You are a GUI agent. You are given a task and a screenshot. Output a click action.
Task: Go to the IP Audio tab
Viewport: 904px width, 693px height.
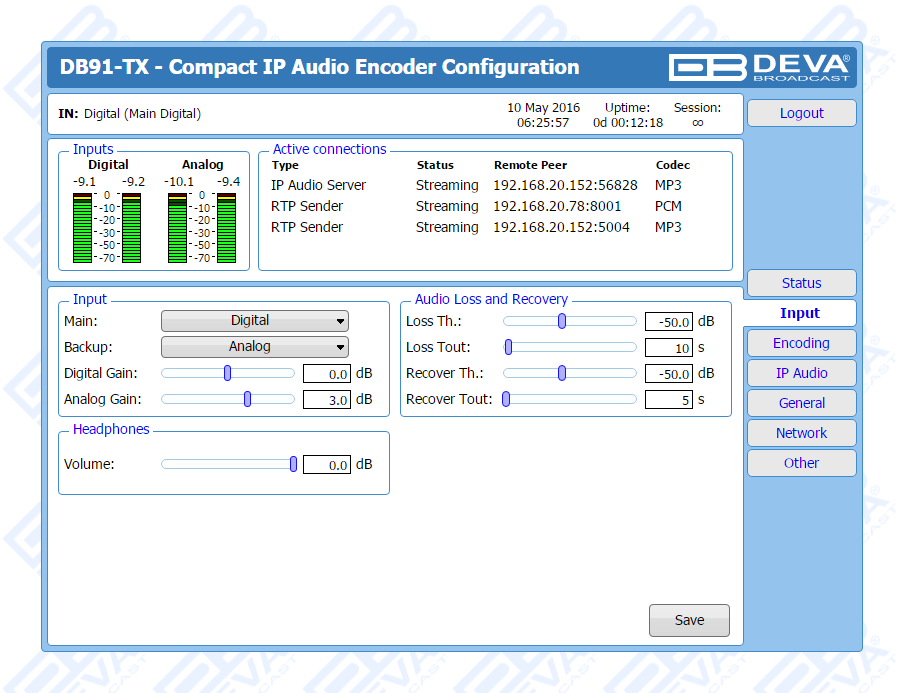[801, 373]
